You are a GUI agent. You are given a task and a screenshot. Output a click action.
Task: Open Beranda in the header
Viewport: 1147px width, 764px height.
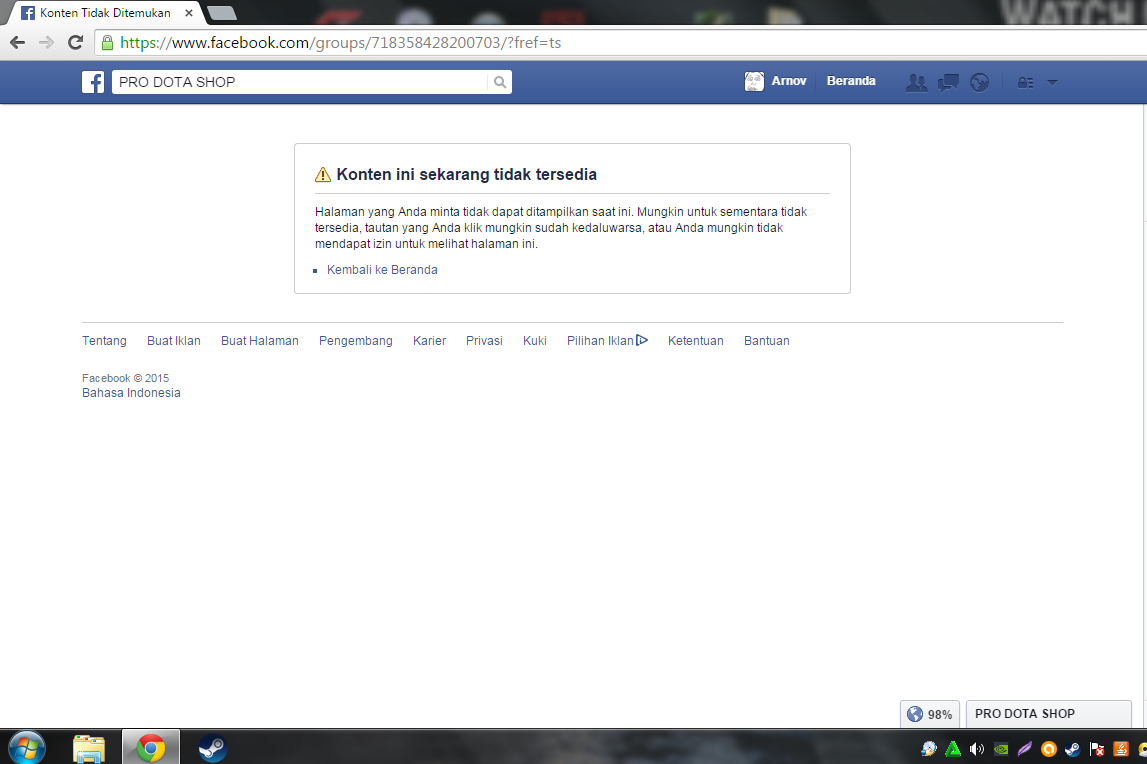coord(851,81)
